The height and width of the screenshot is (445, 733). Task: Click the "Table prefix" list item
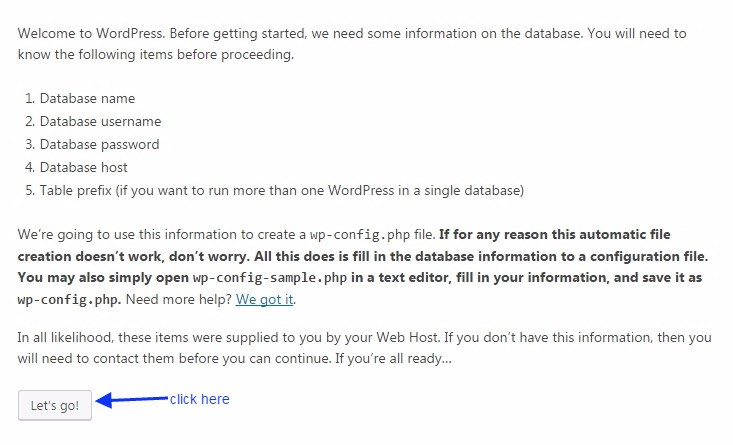(x=282, y=190)
